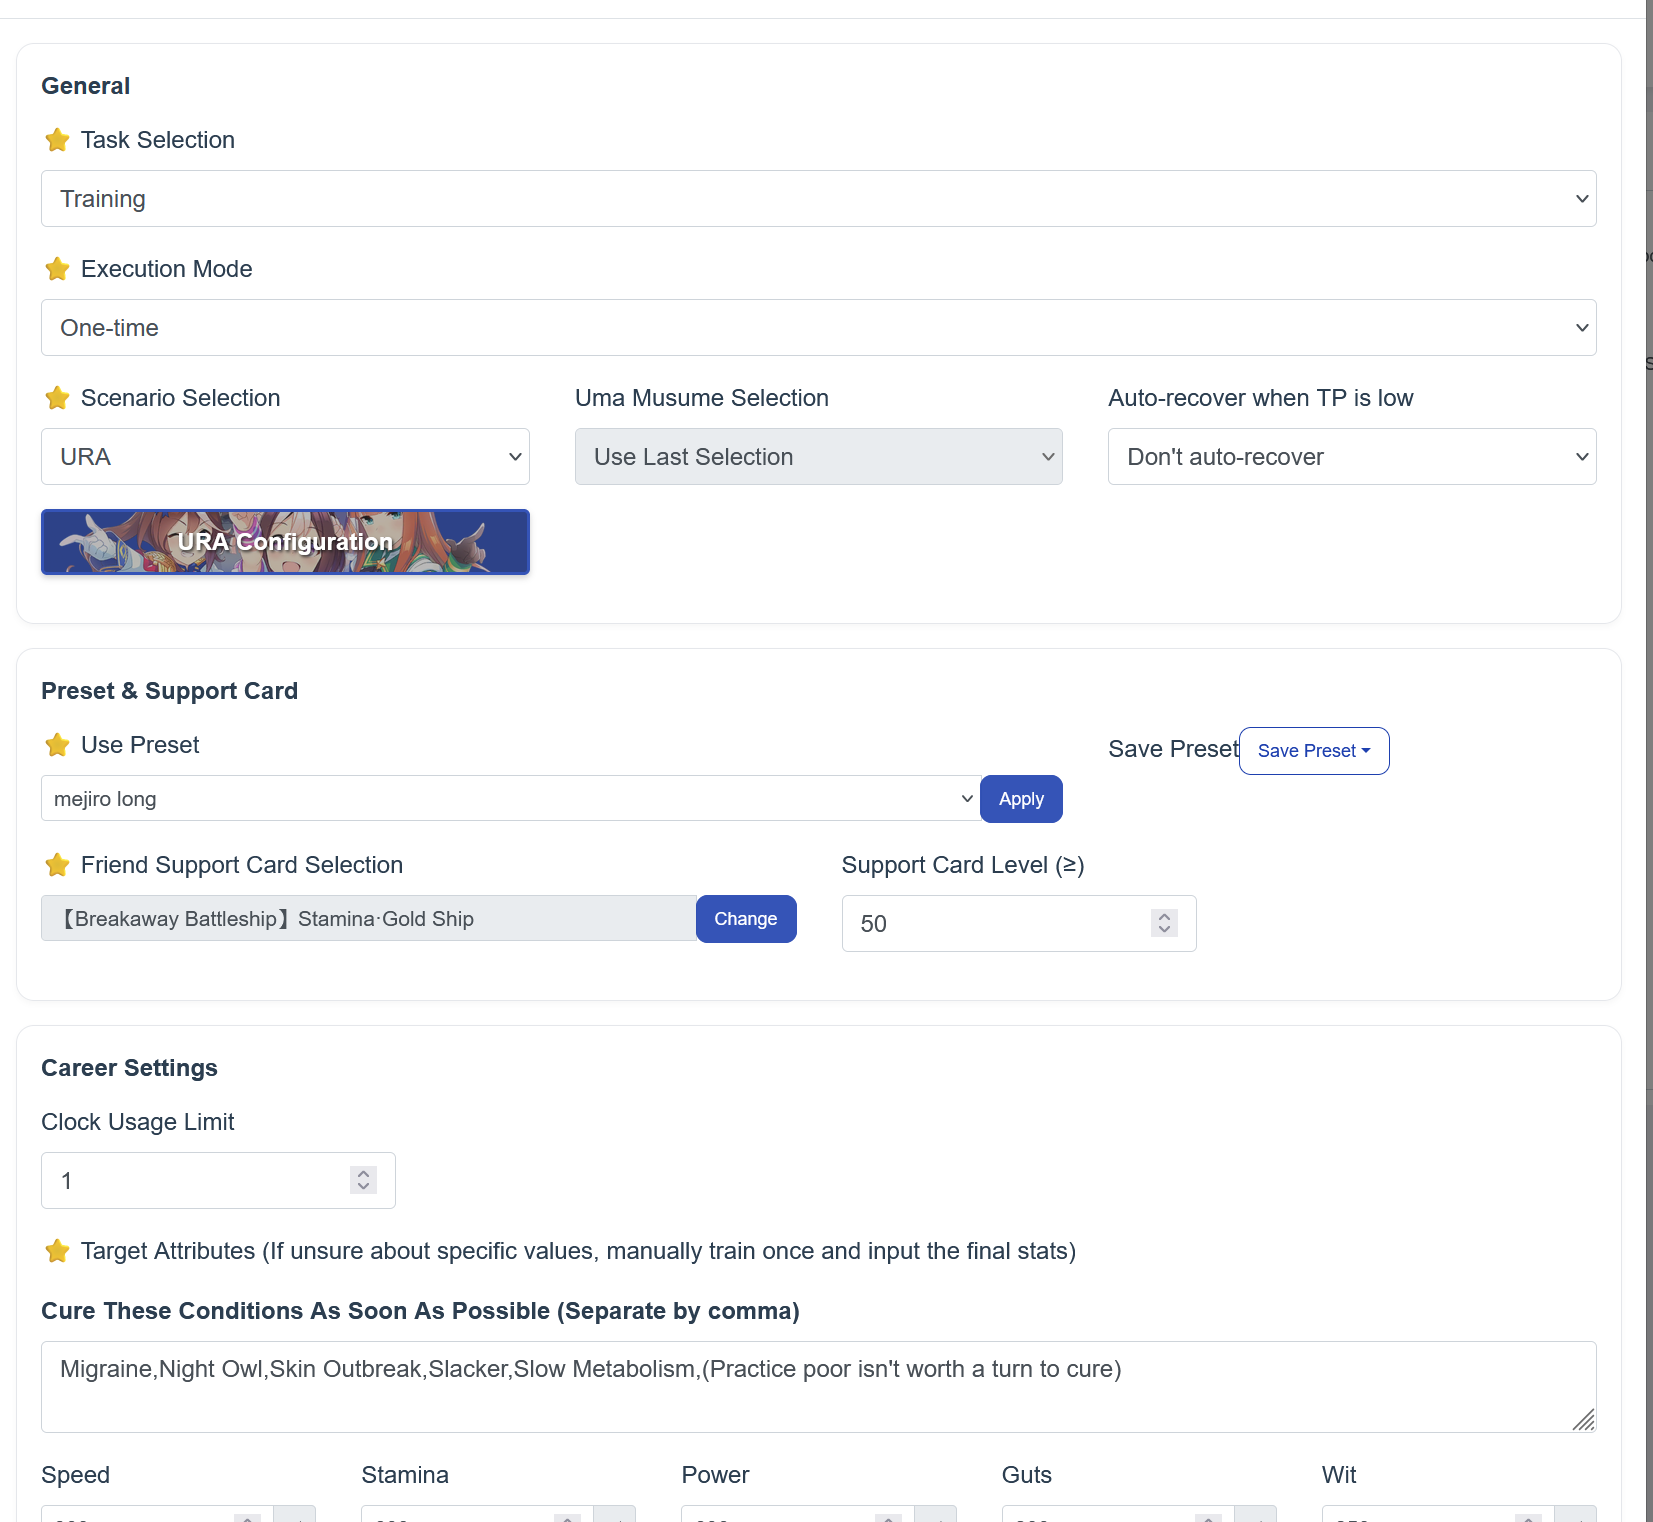This screenshot has height=1522, width=1653.
Task: Click into the Cure These Conditions text area
Action: point(818,1387)
